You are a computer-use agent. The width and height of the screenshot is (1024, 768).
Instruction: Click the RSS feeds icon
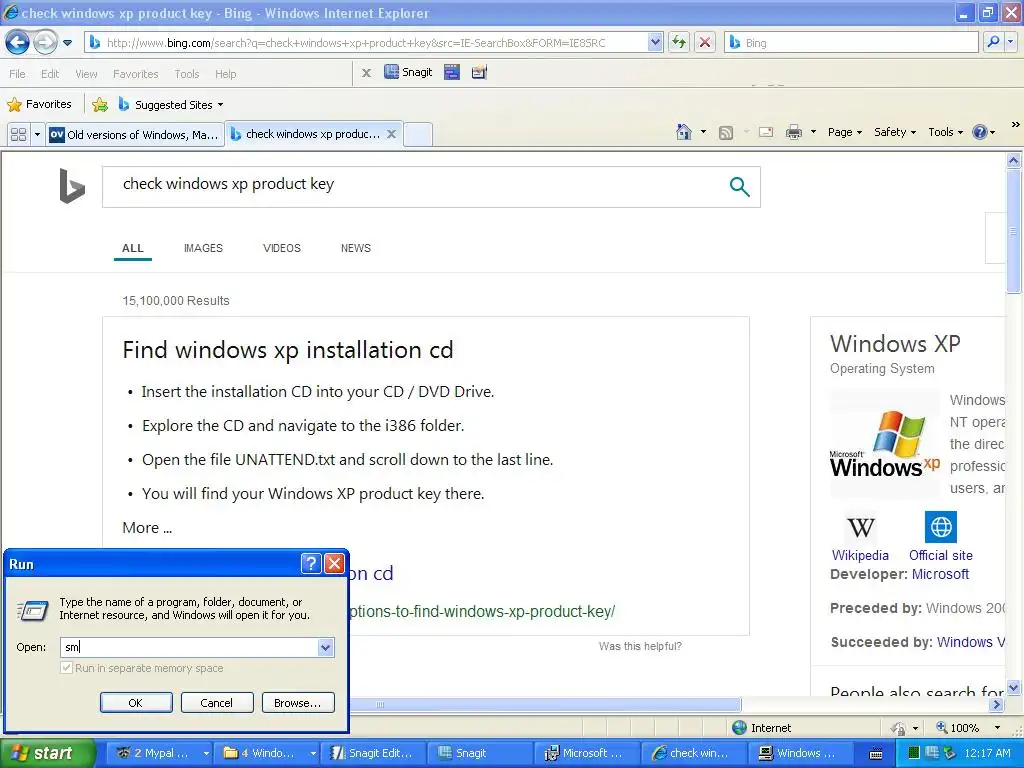pos(726,133)
